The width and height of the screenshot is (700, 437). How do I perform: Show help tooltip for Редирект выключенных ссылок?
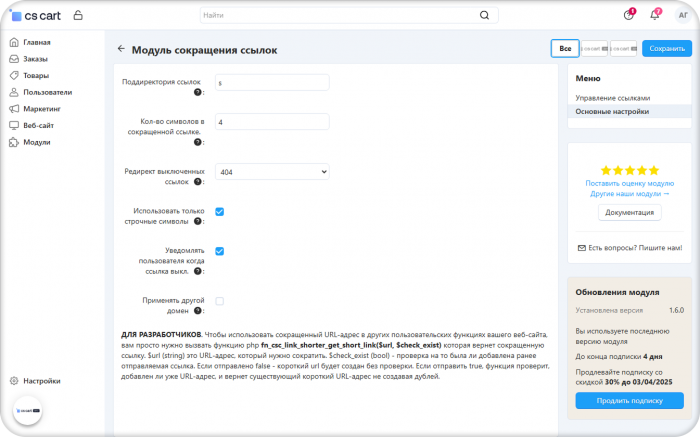(x=197, y=182)
